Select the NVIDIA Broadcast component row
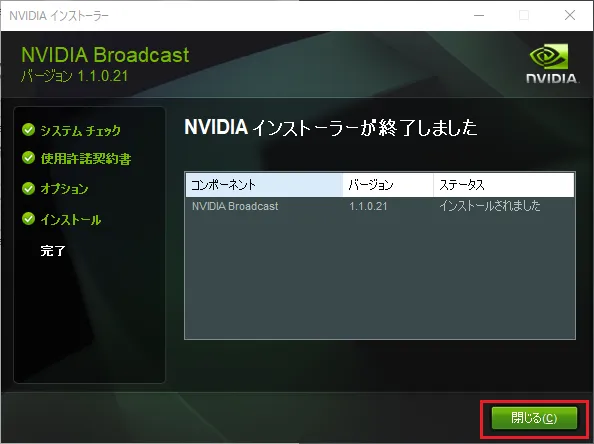 pos(380,206)
